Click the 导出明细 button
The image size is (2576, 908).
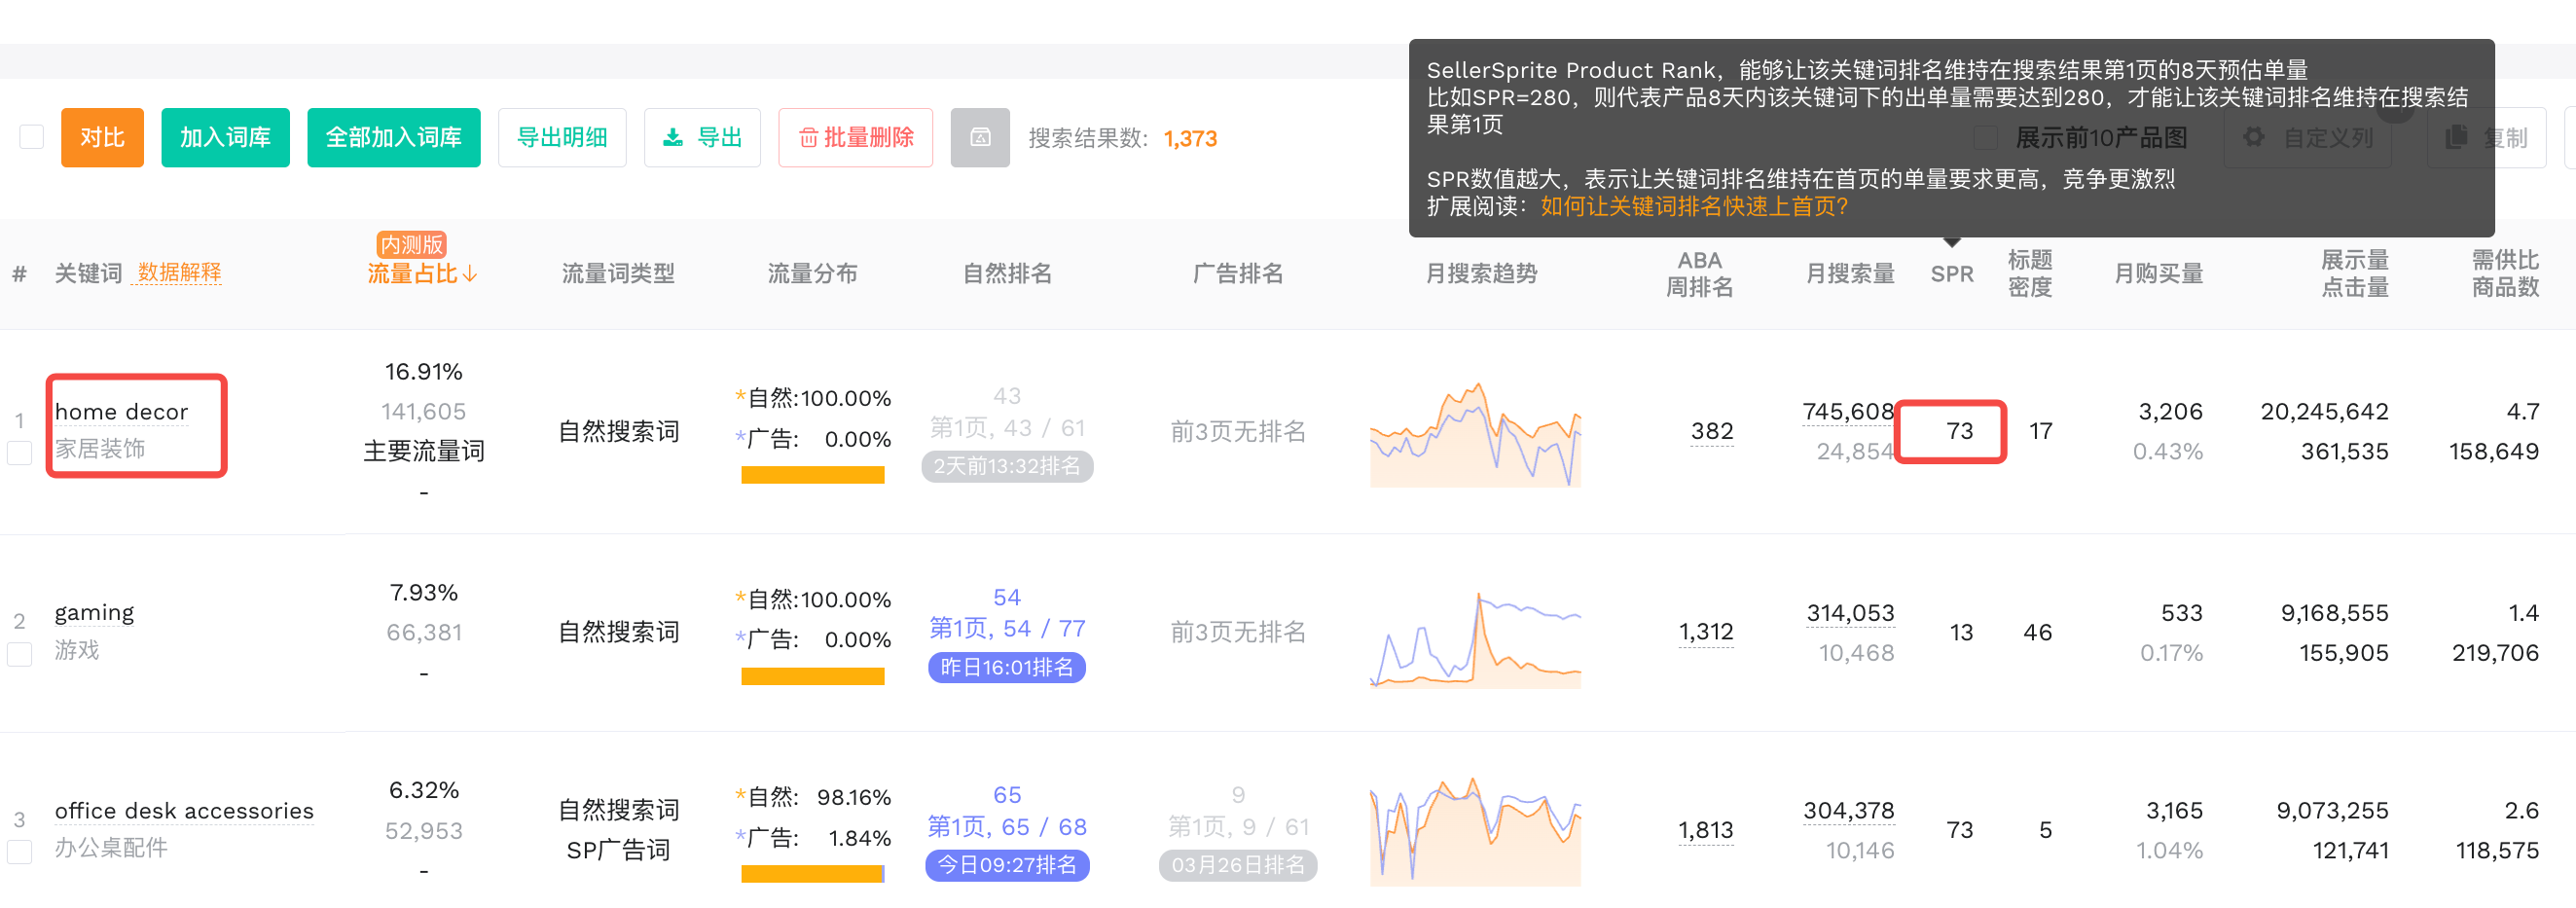point(561,138)
